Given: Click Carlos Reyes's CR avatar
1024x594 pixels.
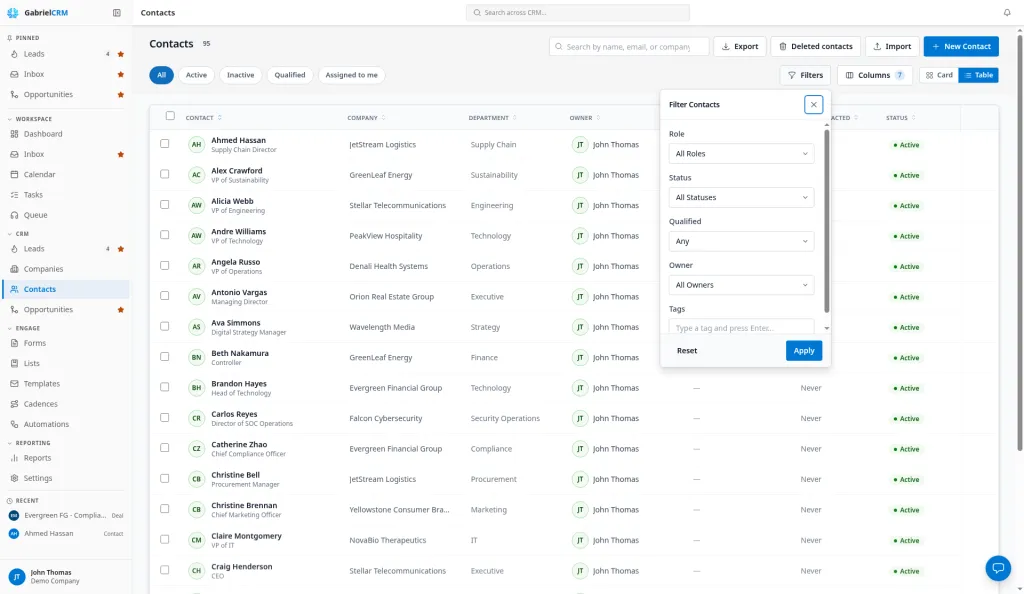Looking at the screenshot, I should (x=197, y=418).
